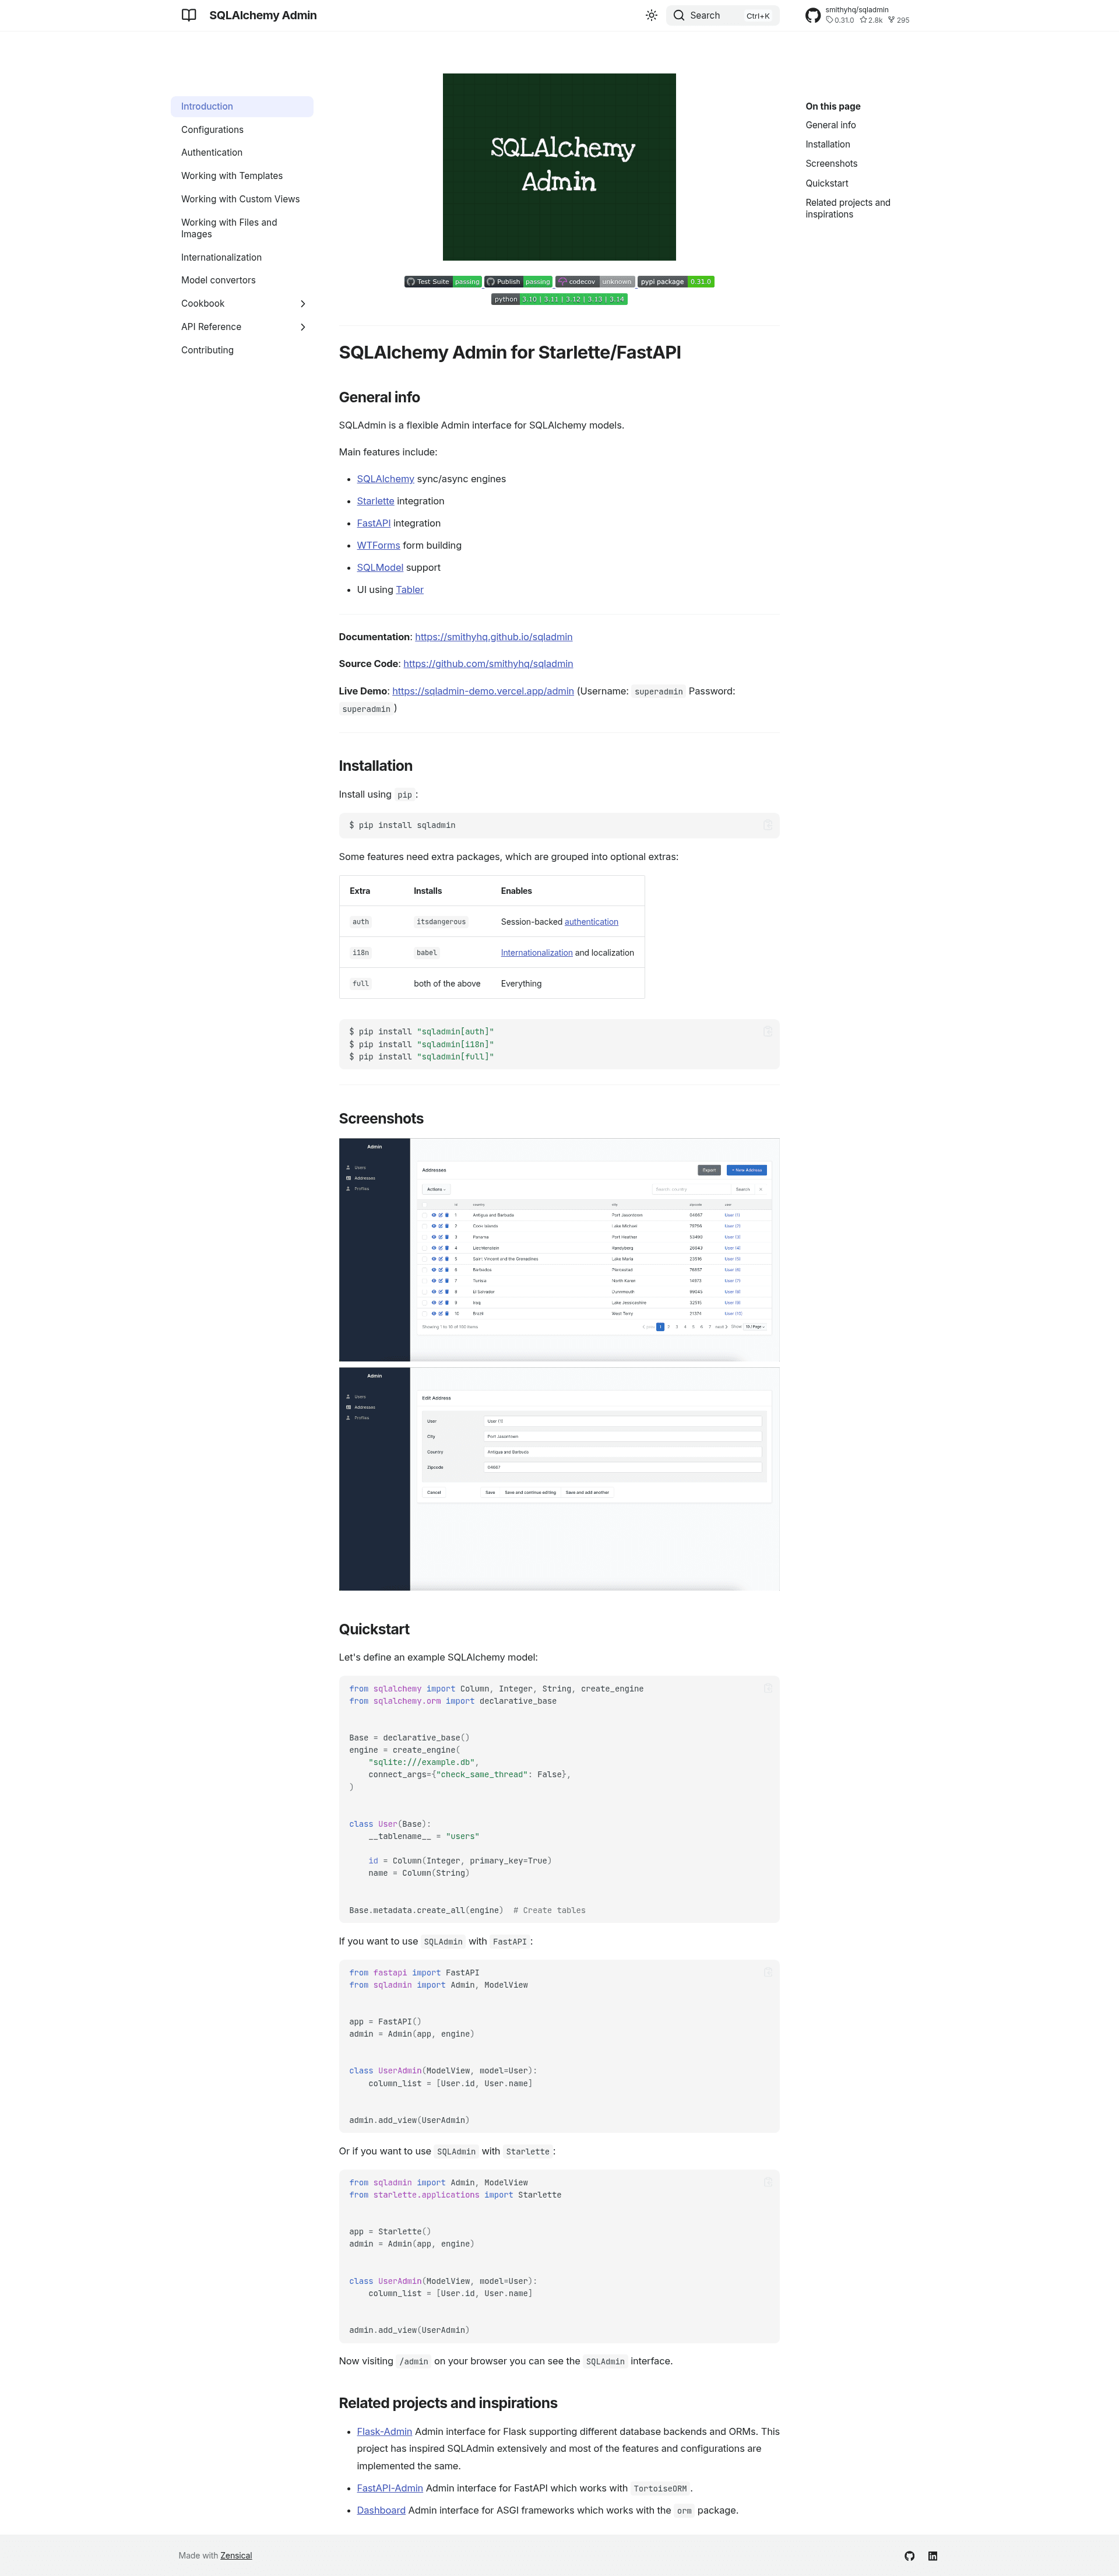Screen dimensions: 1119x2576
Task: Open the Internationalization sidebar page
Action: tap(221, 258)
